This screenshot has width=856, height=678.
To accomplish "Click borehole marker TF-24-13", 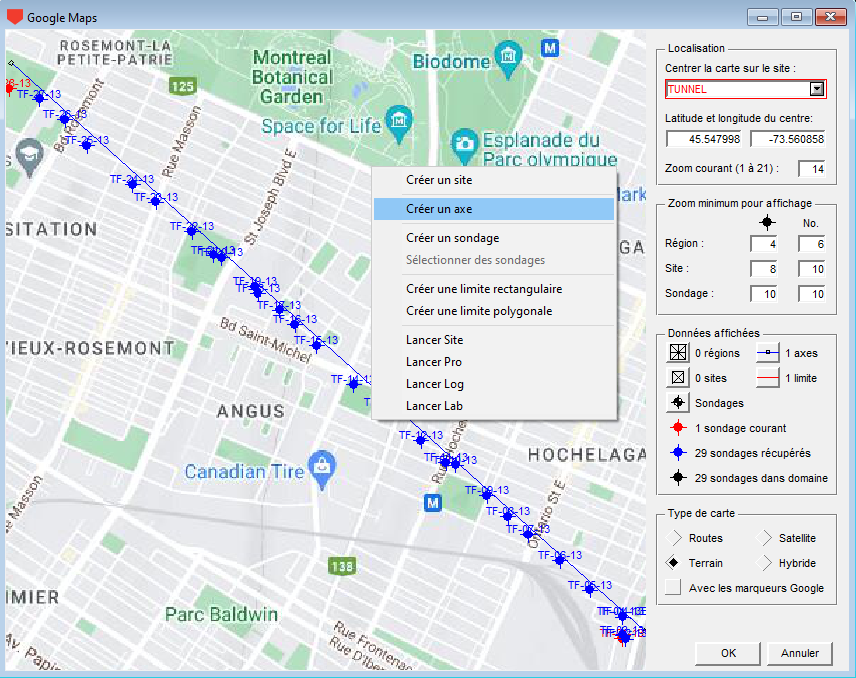I will point(132,185).
